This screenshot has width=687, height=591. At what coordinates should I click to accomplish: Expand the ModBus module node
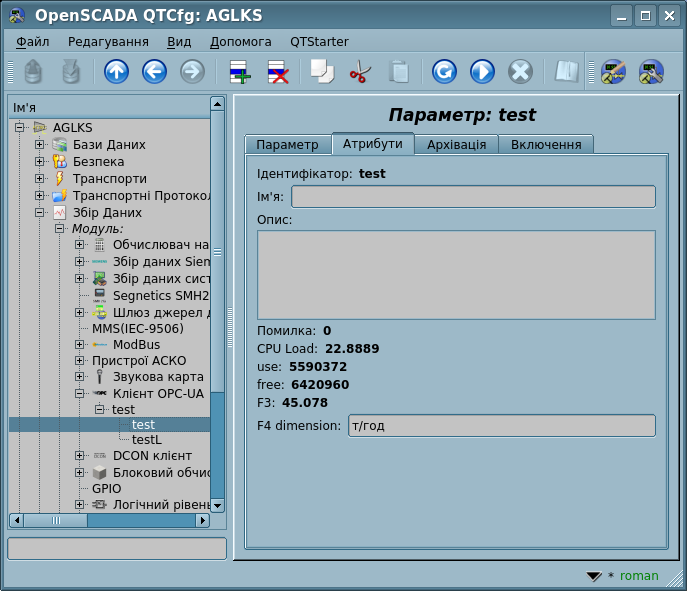(80, 345)
